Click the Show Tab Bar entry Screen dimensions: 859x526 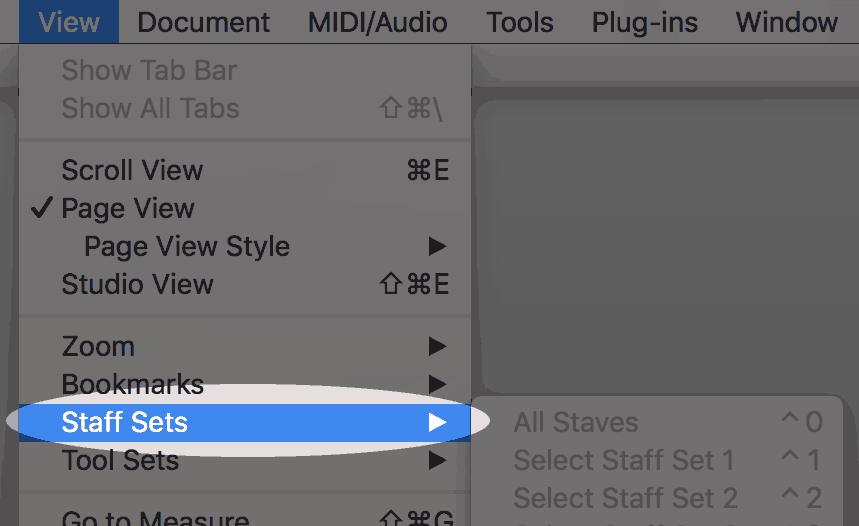click(245, 70)
